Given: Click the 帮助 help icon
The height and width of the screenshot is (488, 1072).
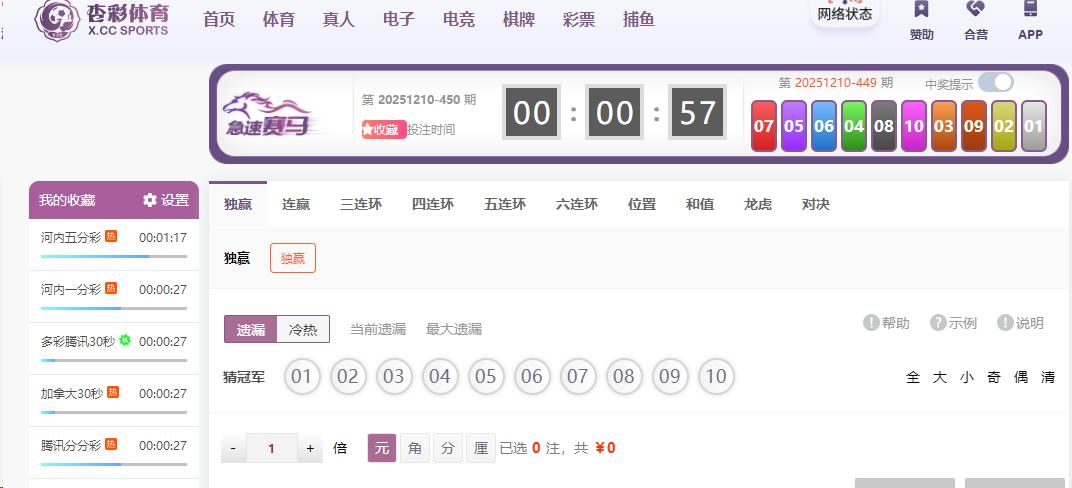Looking at the screenshot, I should click(x=871, y=323).
